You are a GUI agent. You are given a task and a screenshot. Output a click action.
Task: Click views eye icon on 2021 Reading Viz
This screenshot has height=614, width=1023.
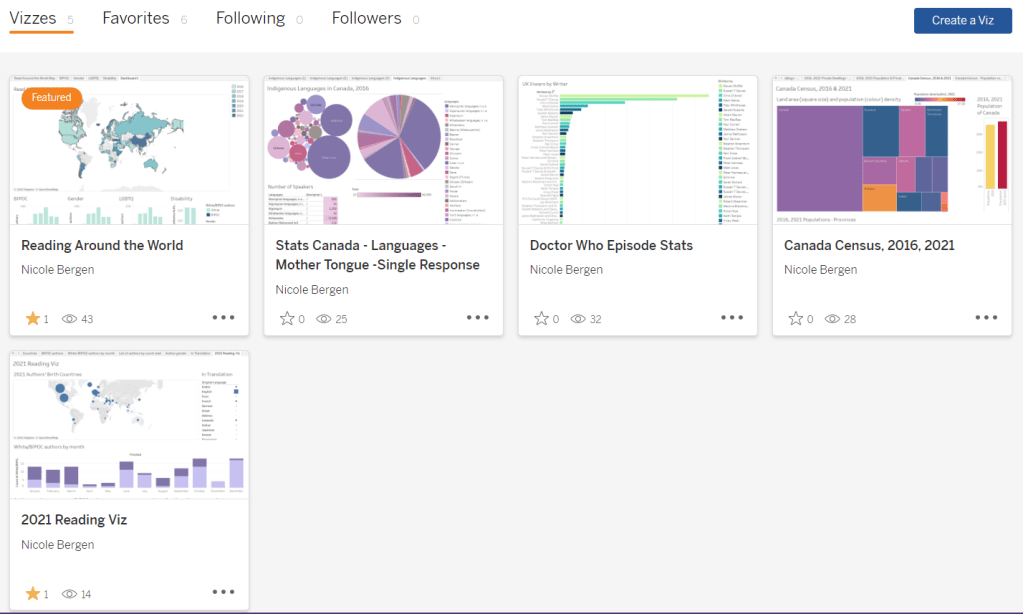tap(70, 594)
